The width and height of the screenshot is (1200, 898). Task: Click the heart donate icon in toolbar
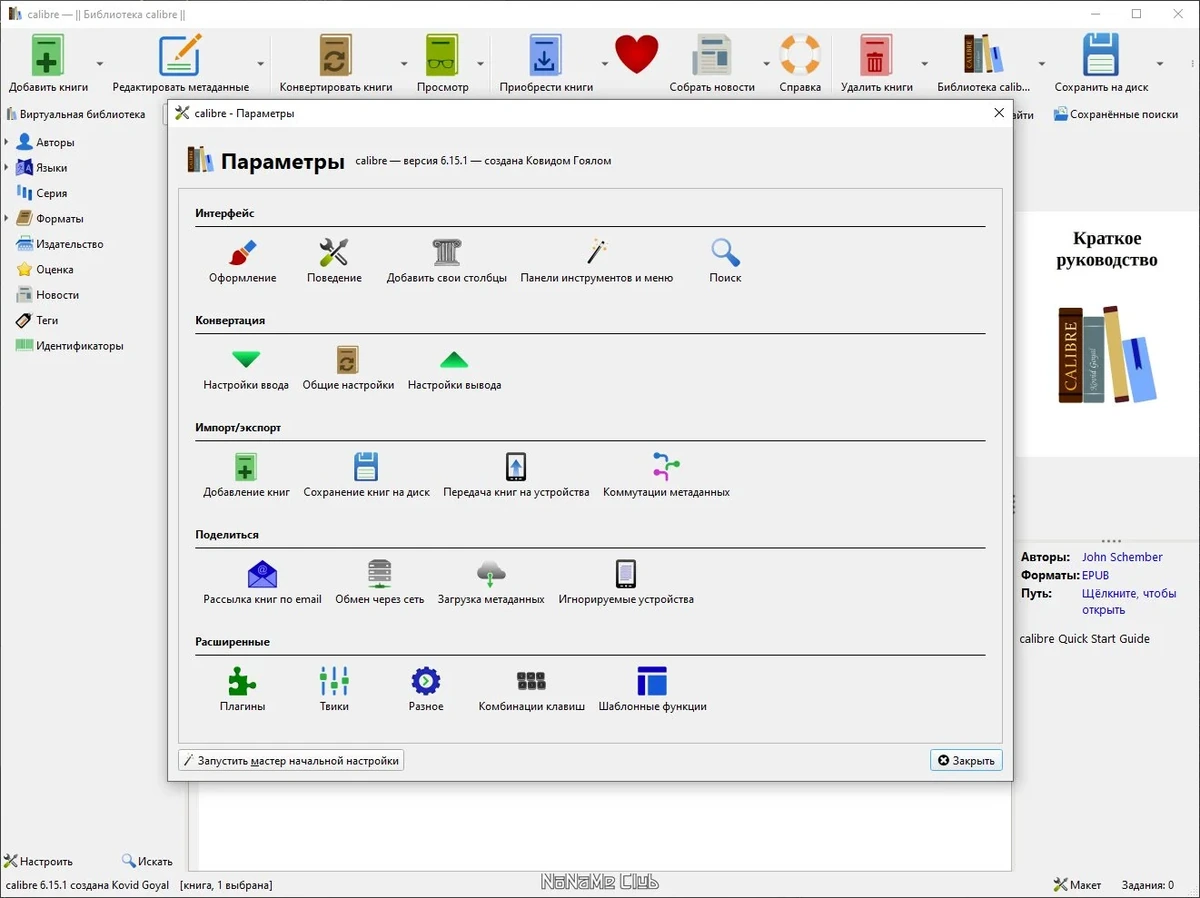pos(636,55)
